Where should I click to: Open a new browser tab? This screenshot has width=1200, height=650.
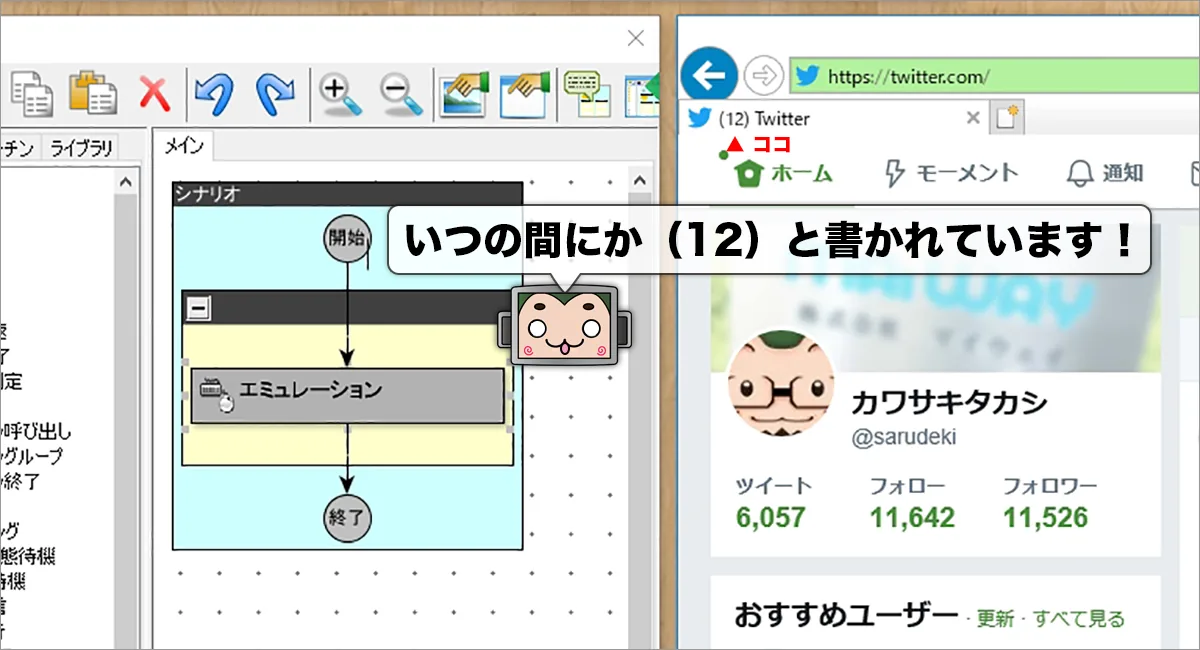(1008, 118)
